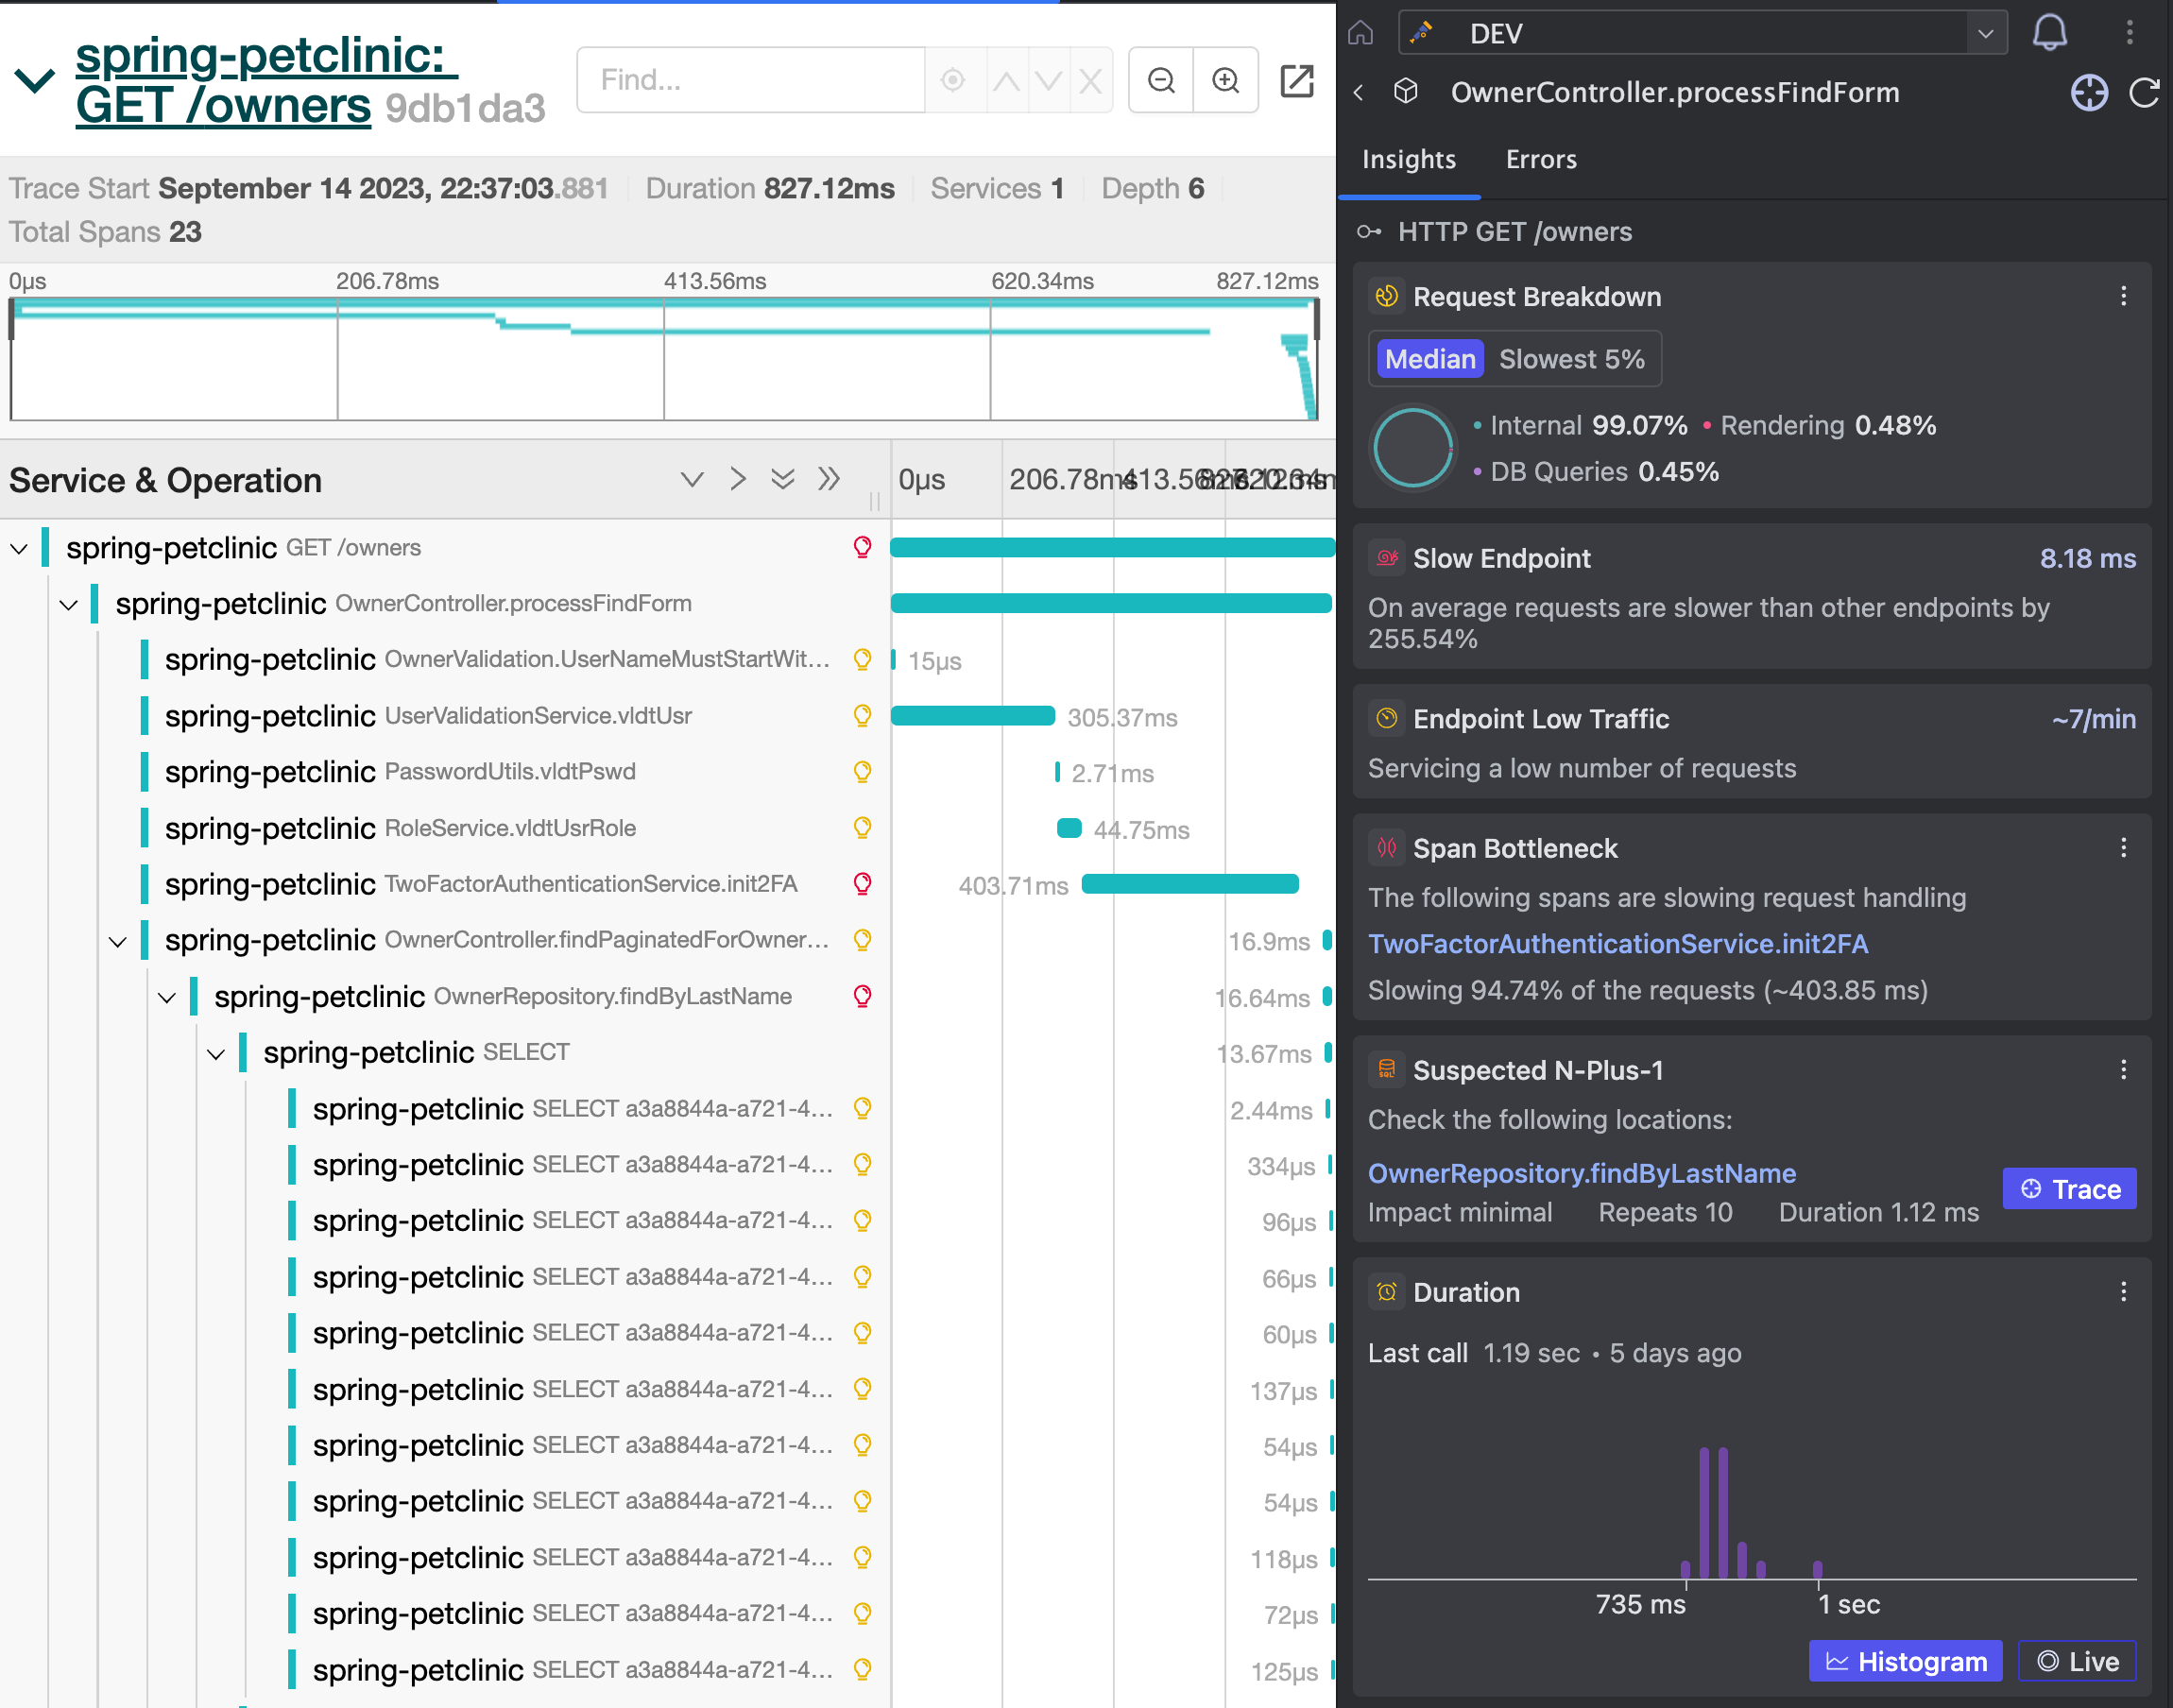The height and width of the screenshot is (1708, 2173).
Task: Open the notifications bell icon
Action: (x=2050, y=33)
